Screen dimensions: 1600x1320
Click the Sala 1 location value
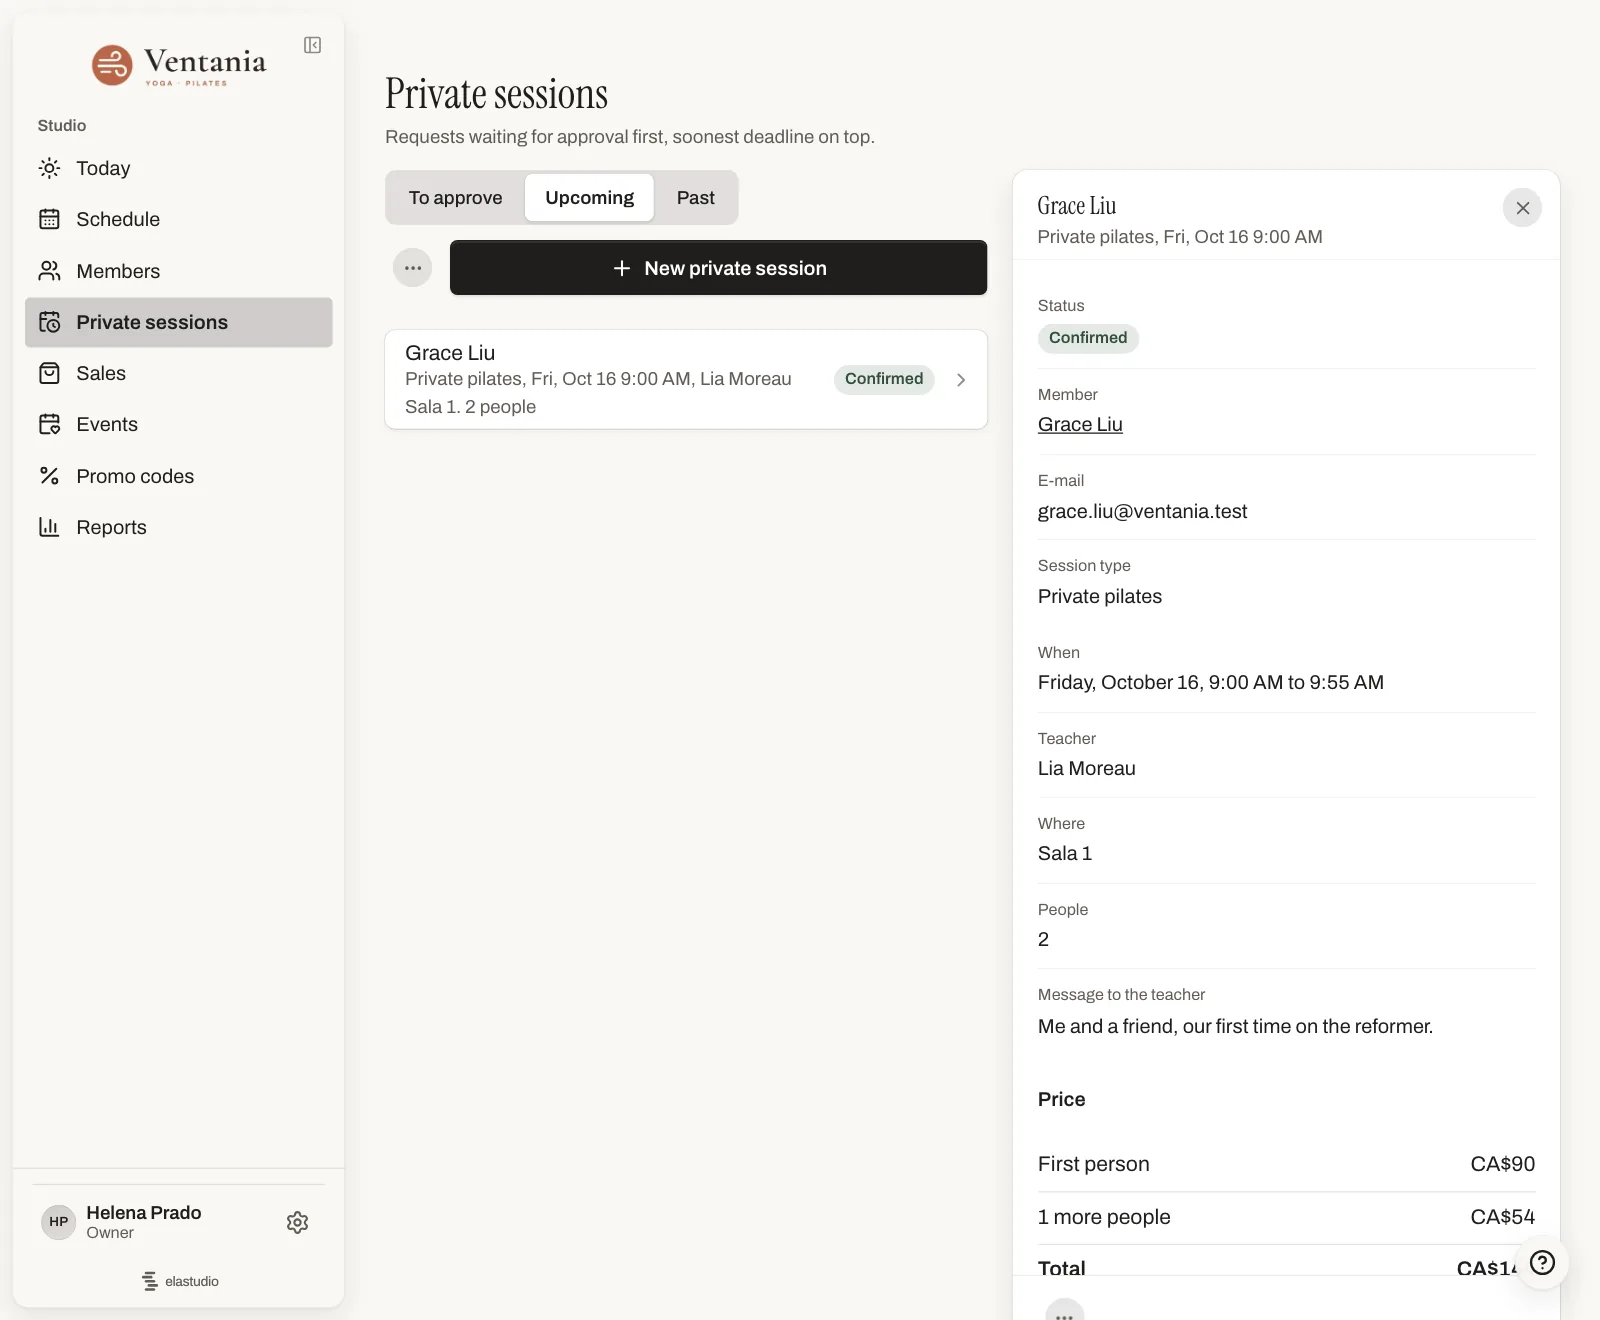point(1064,853)
